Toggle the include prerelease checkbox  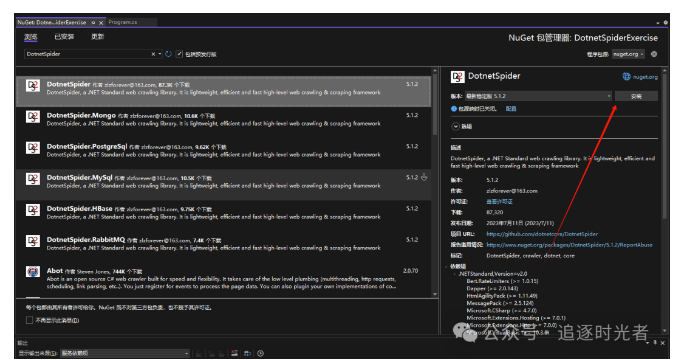pyautogui.click(x=179, y=54)
